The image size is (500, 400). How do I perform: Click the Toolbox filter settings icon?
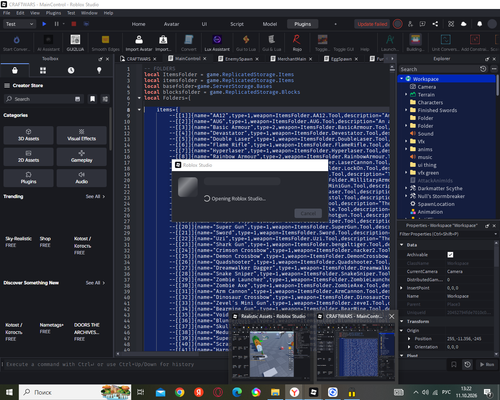[x=105, y=99]
